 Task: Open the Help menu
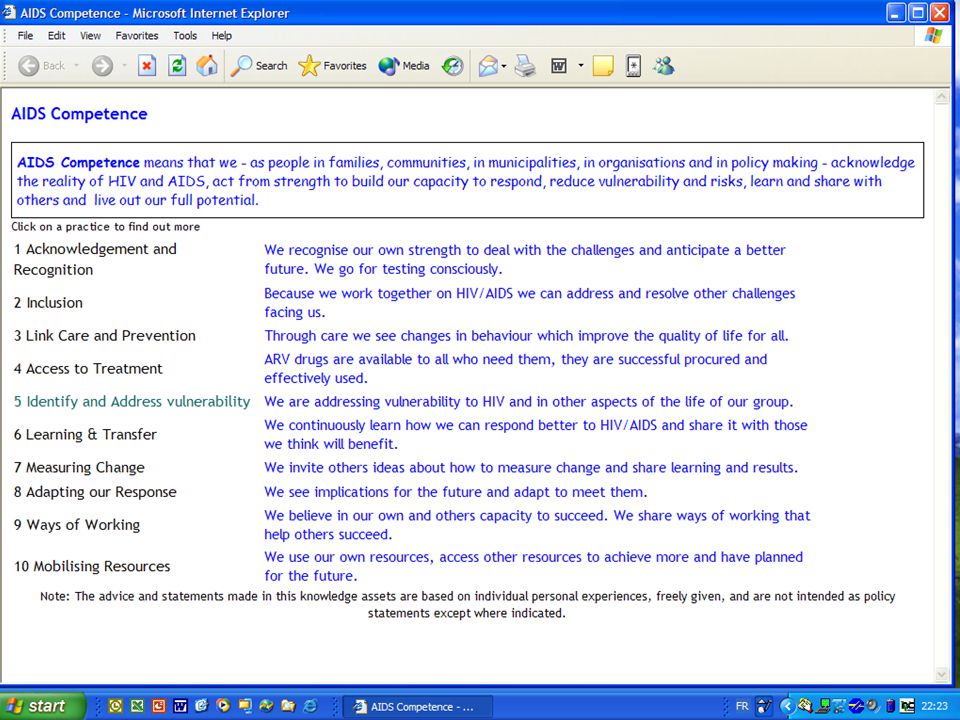click(x=222, y=36)
